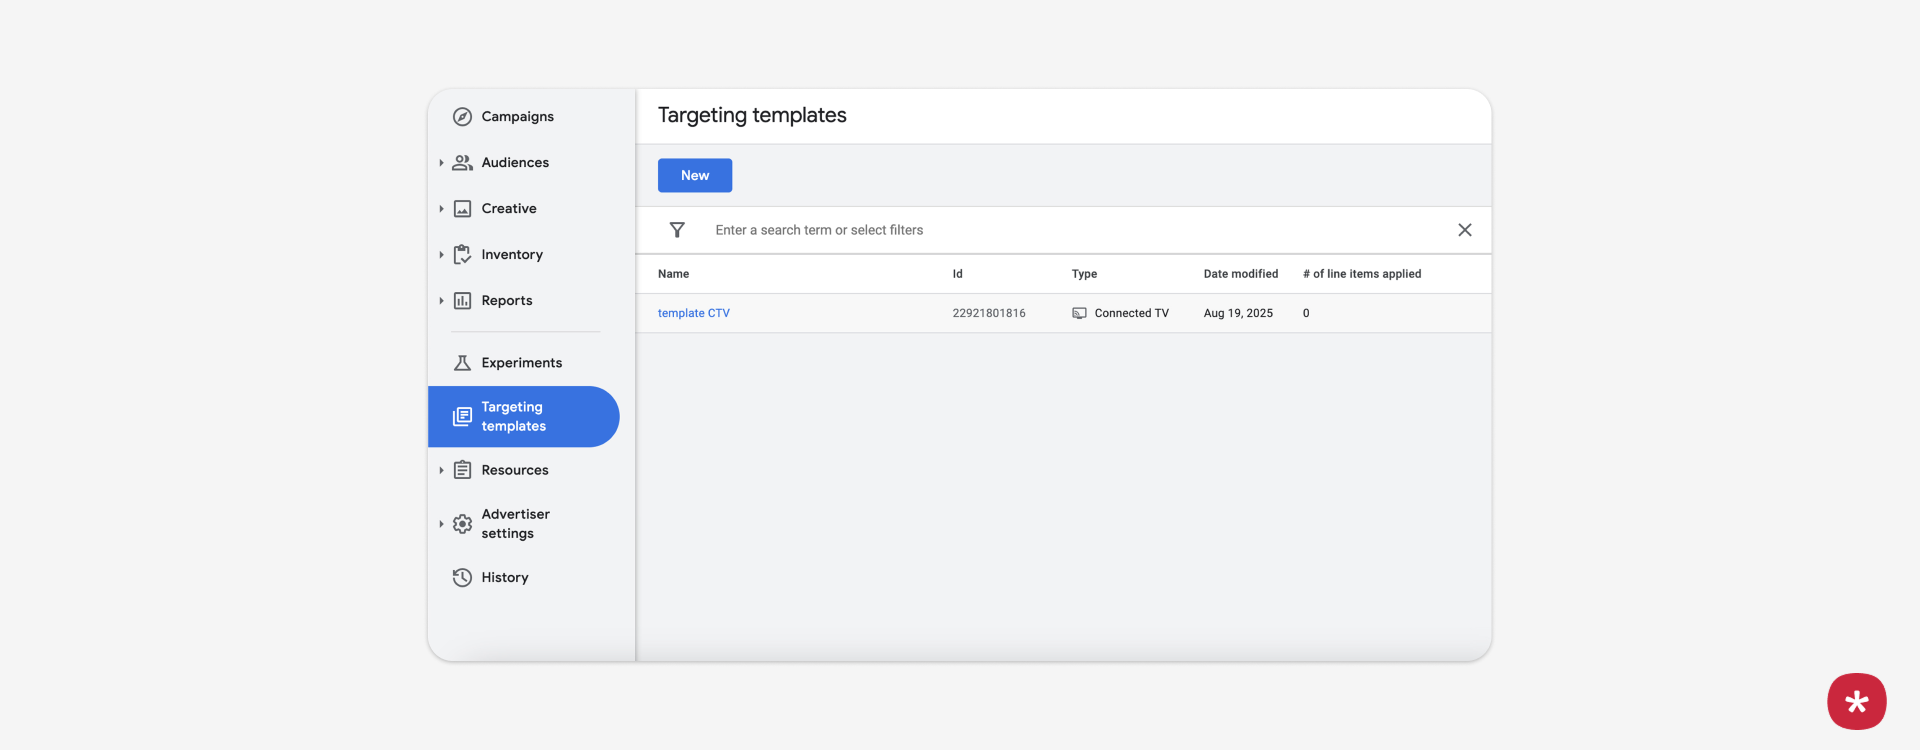This screenshot has height=750, width=1920.
Task: Click the Creative image icon
Action: (x=462, y=209)
